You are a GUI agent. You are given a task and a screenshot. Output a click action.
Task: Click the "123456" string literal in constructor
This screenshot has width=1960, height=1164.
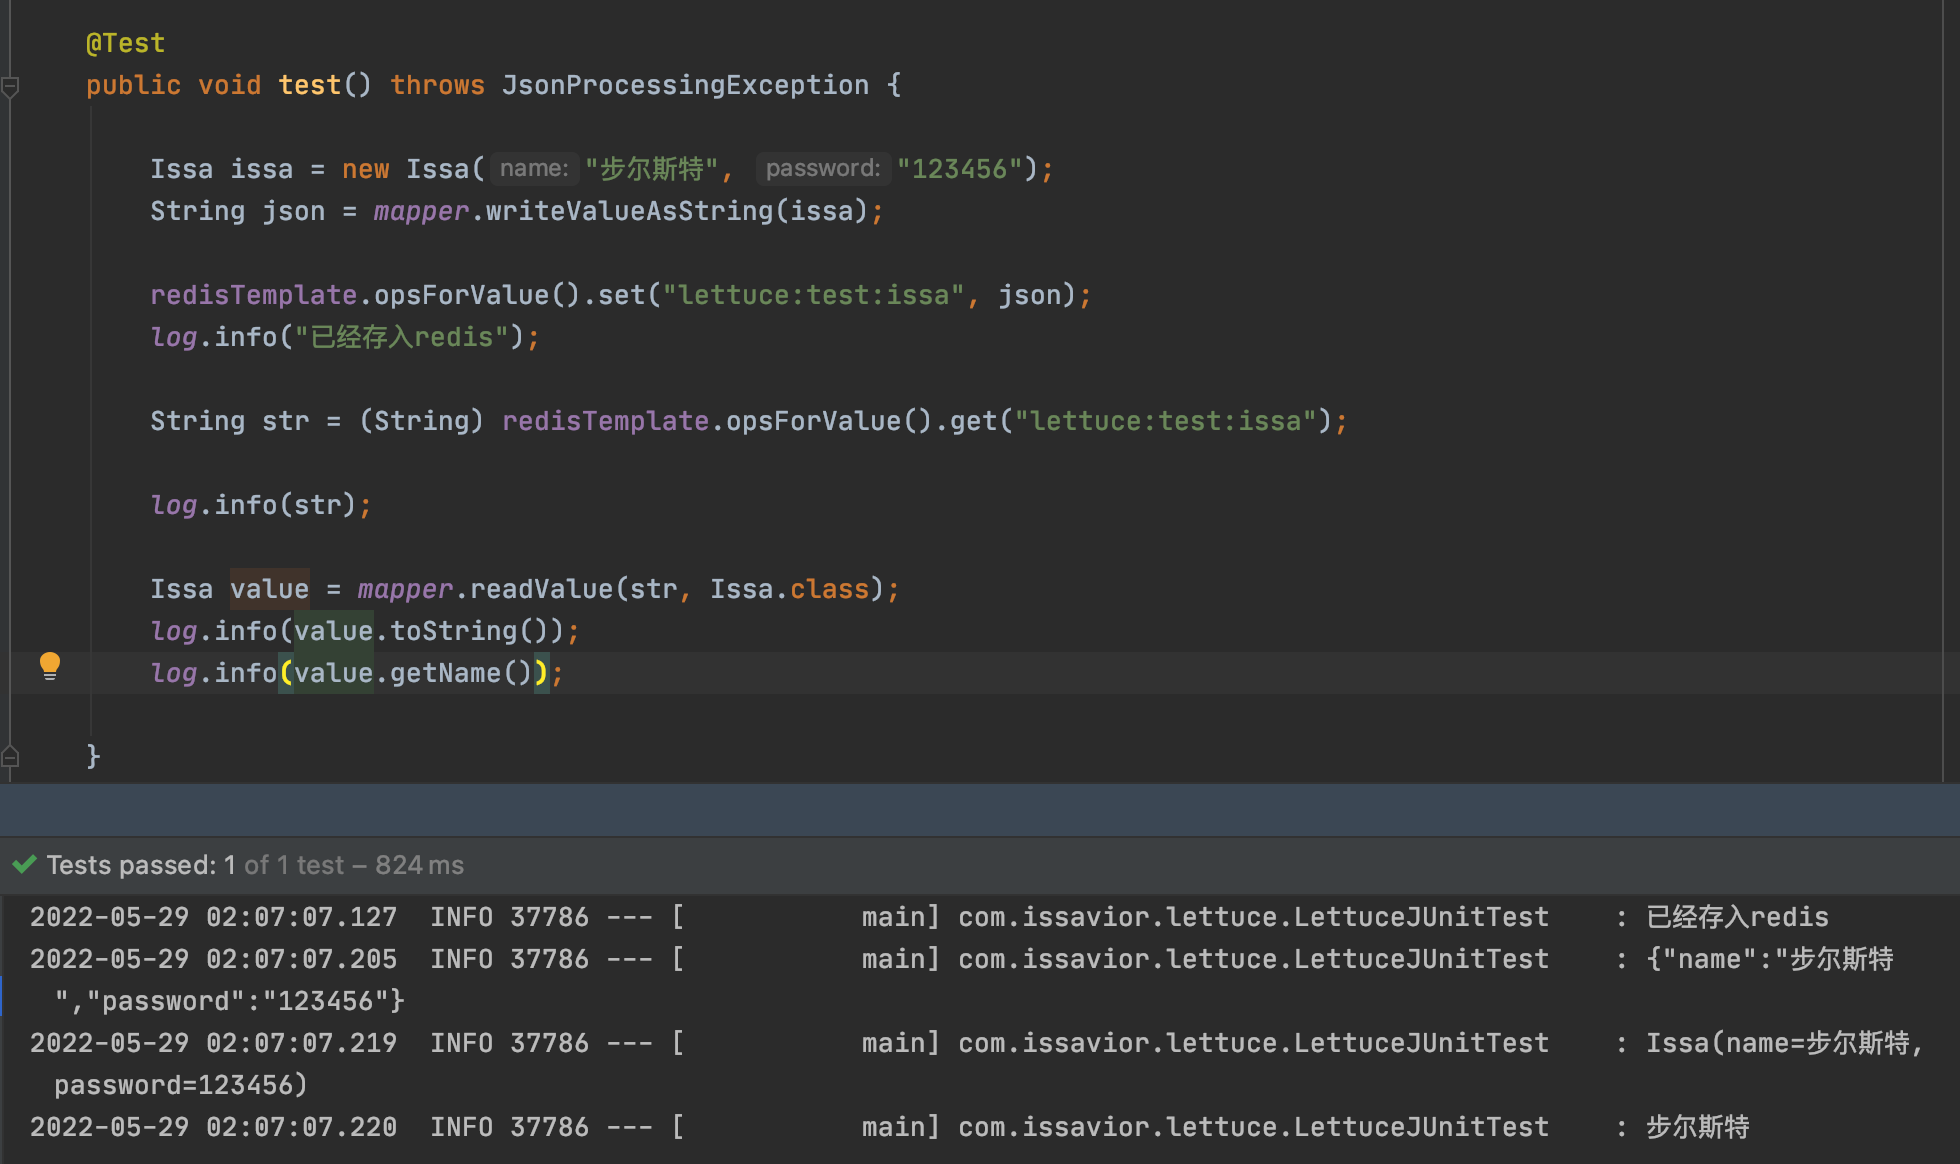coord(959,169)
